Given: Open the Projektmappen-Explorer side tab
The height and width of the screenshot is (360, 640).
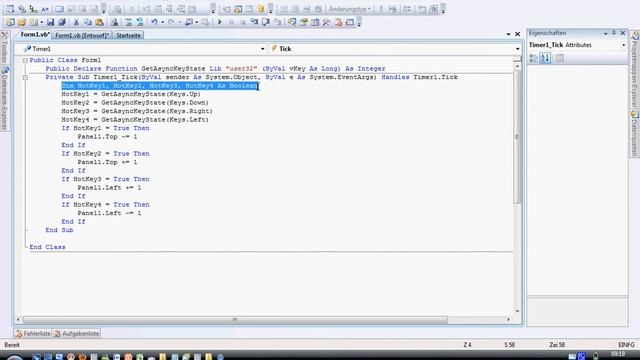Looking at the screenshot, I should click(634, 69).
